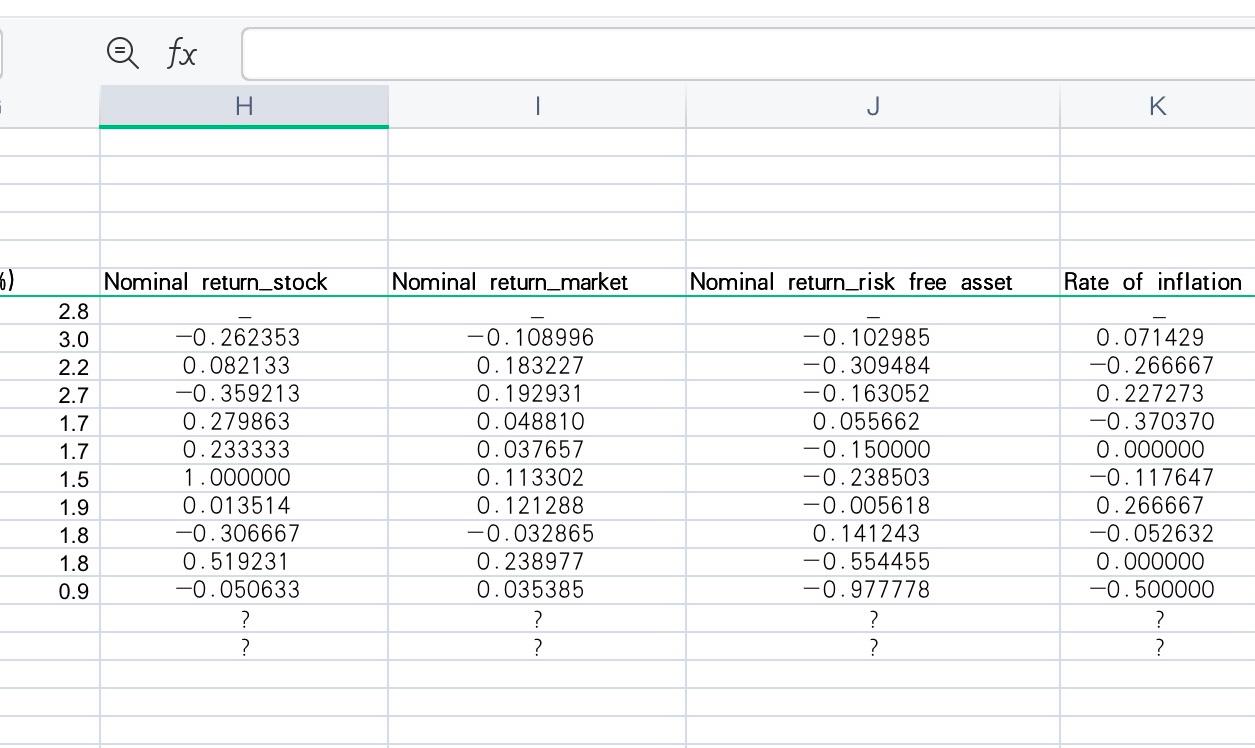The image size is (1255, 748).
Task: Click the cell showing 0.266667
Action: pyautogui.click(x=1157, y=506)
